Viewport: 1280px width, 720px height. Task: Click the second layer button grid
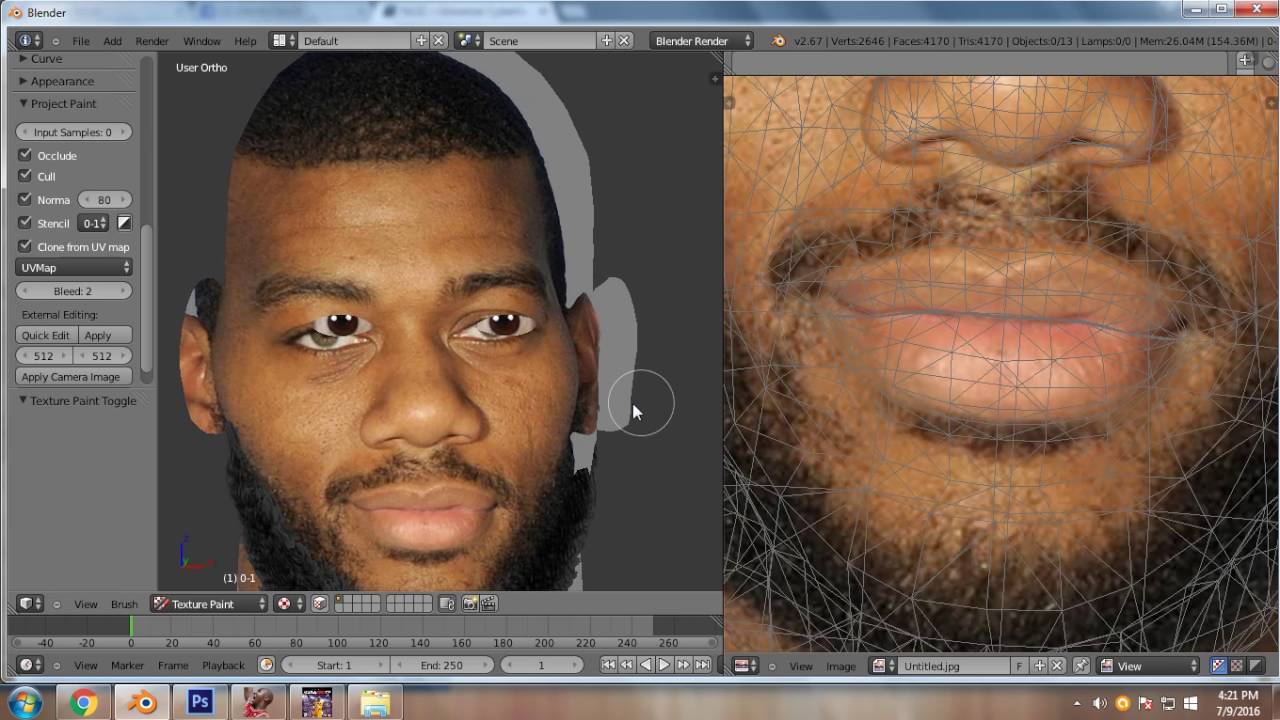click(x=409, y=604)
